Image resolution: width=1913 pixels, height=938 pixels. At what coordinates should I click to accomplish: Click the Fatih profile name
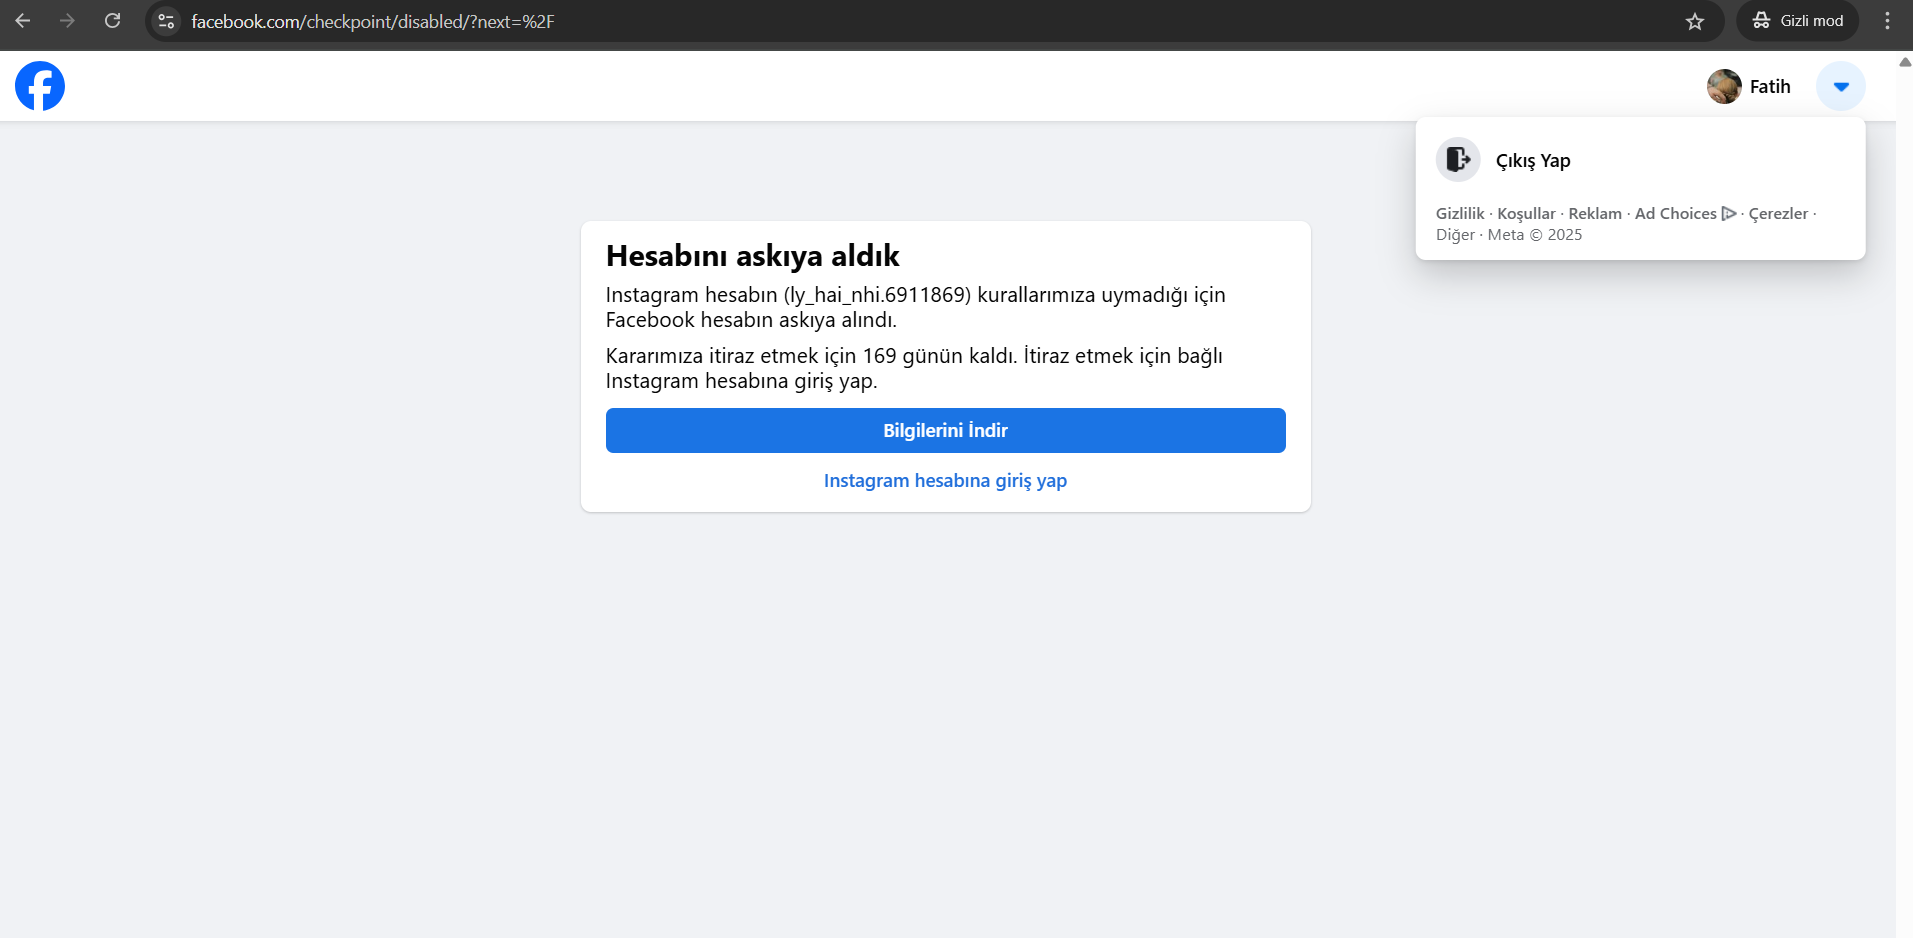click(1770, 87)
